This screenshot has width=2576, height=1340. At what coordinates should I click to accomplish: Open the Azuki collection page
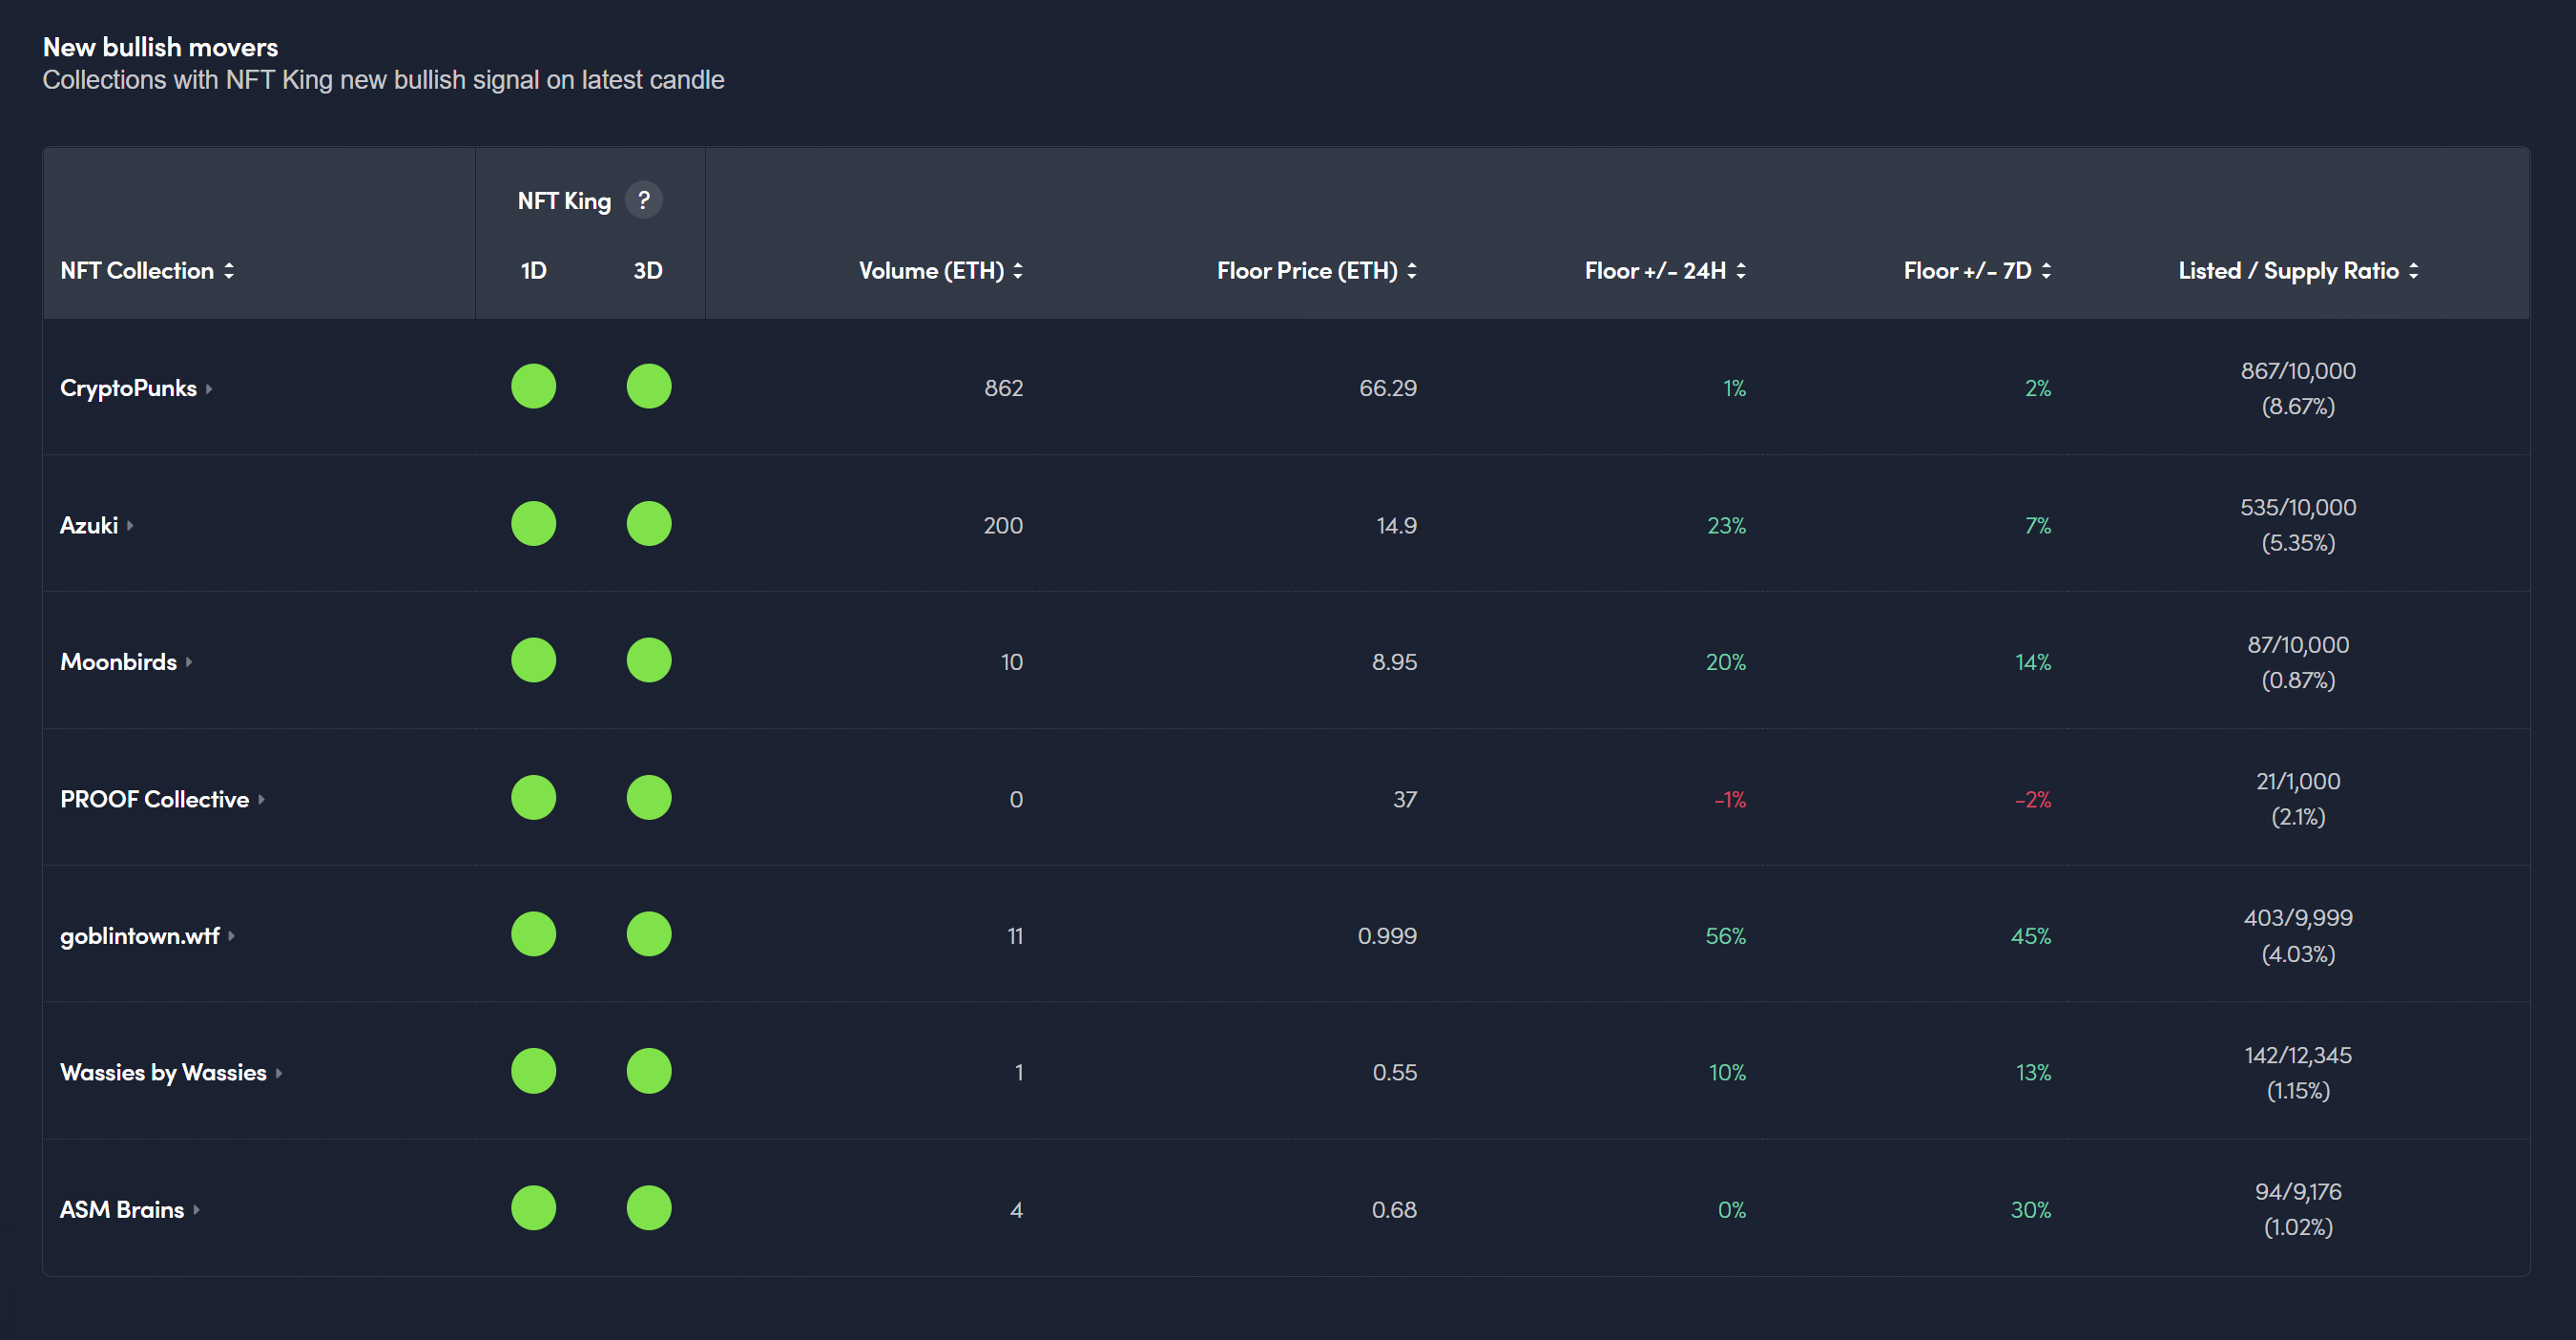(89, 525)
